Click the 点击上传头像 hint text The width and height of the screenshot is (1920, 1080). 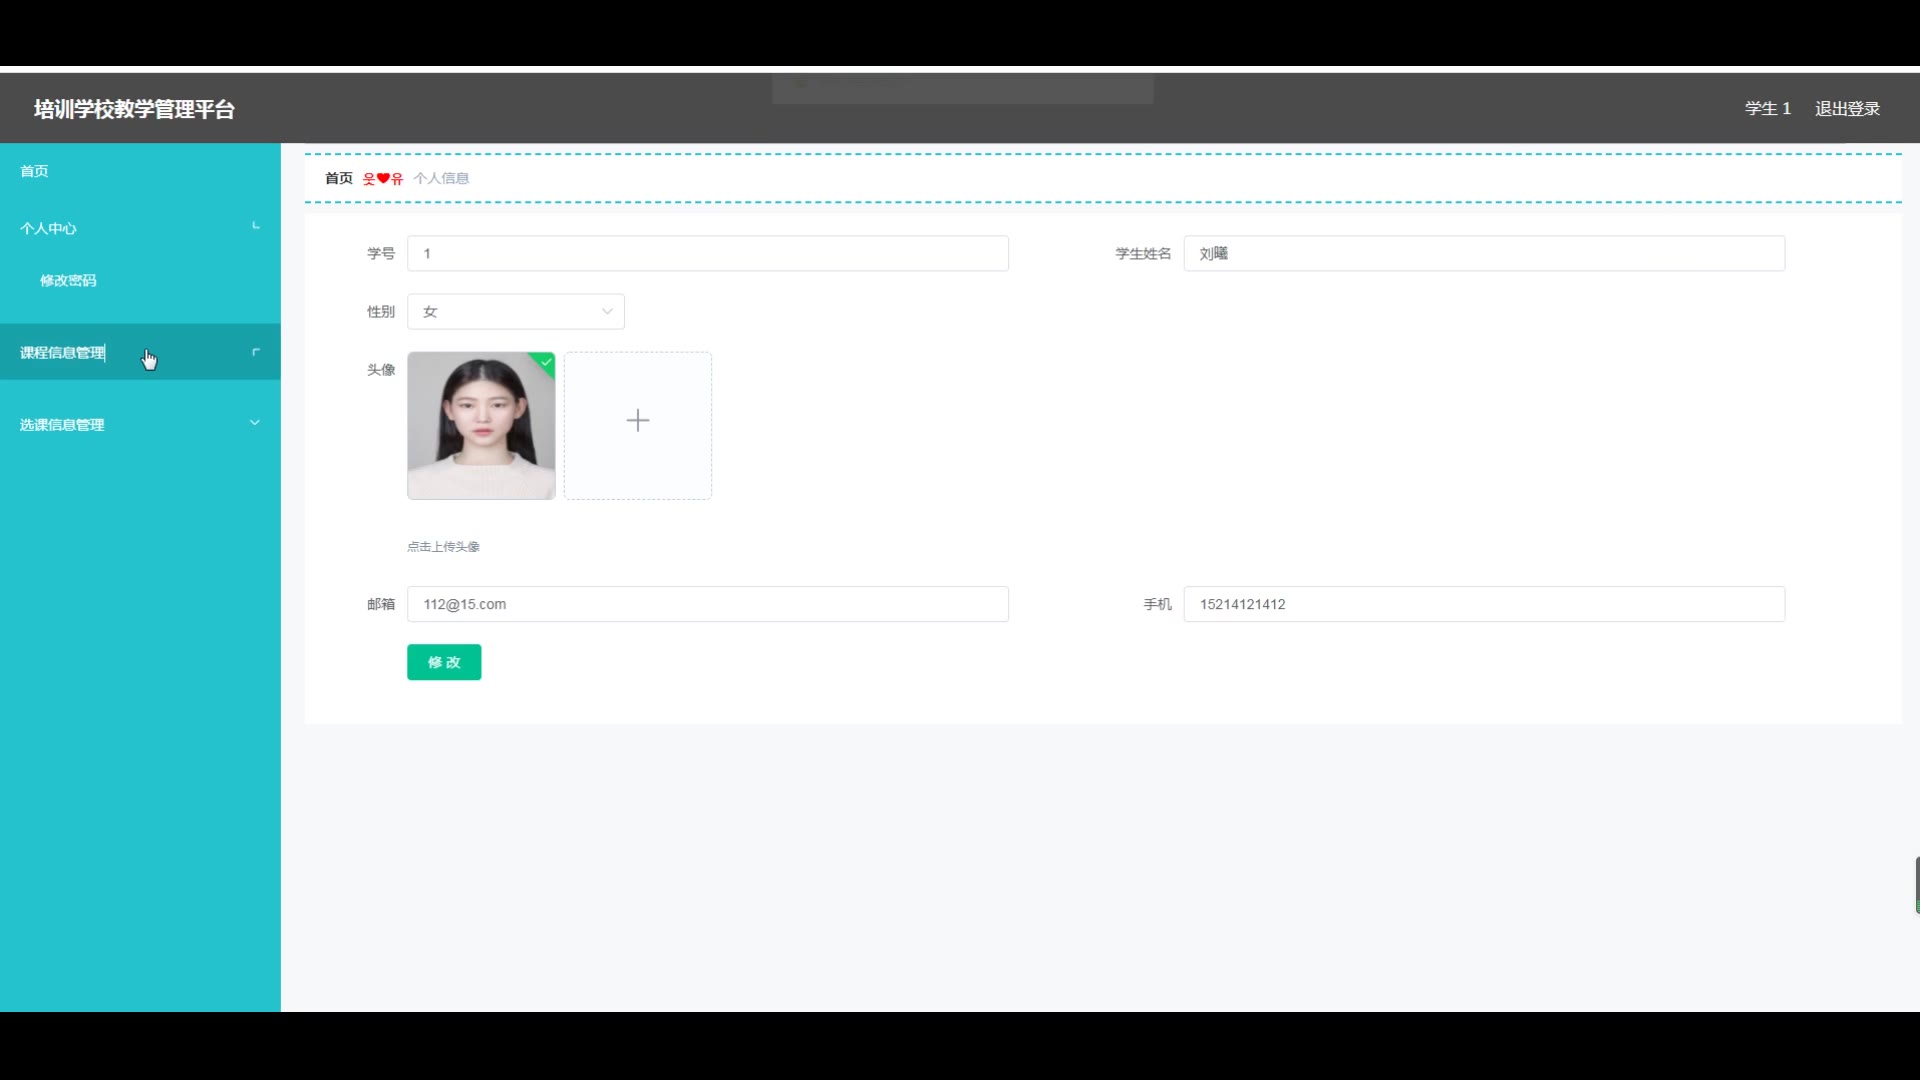[x=443, y=546]
